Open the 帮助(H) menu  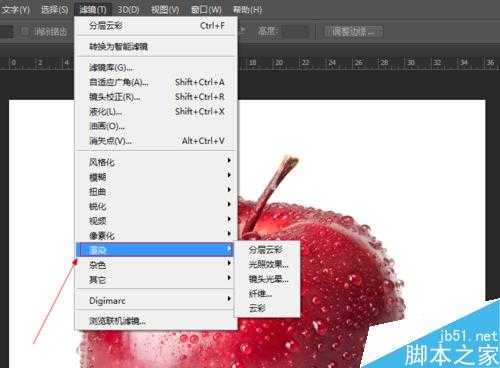click(x=247, y=9)
